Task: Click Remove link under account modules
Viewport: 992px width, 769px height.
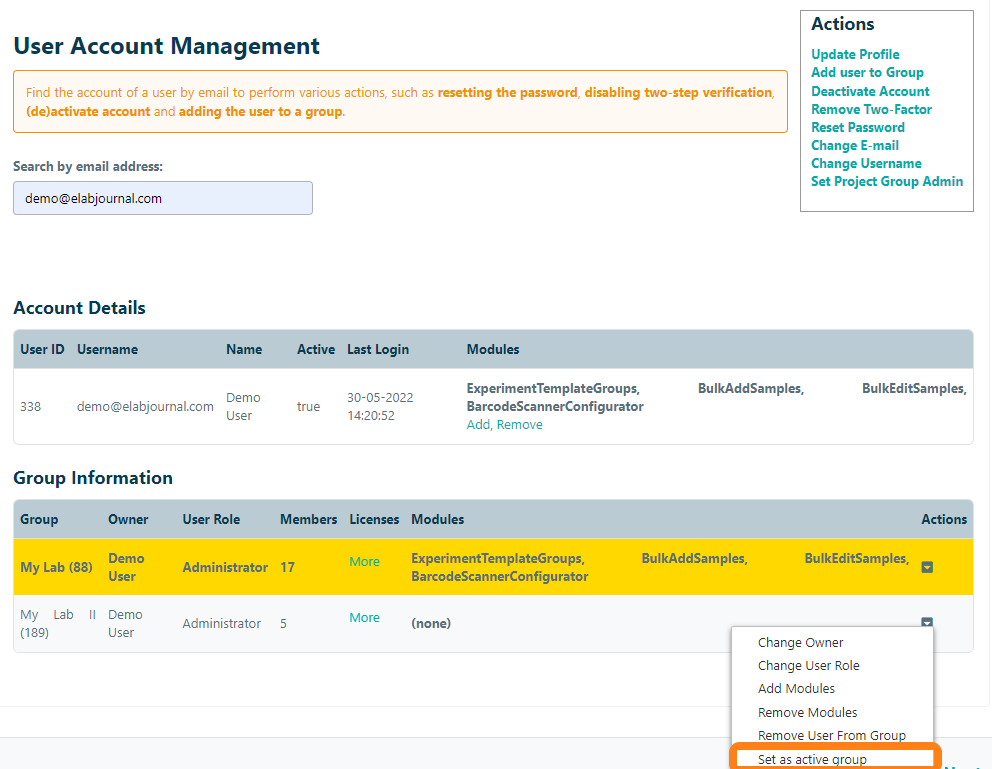Action: click(x=520, y=425)
